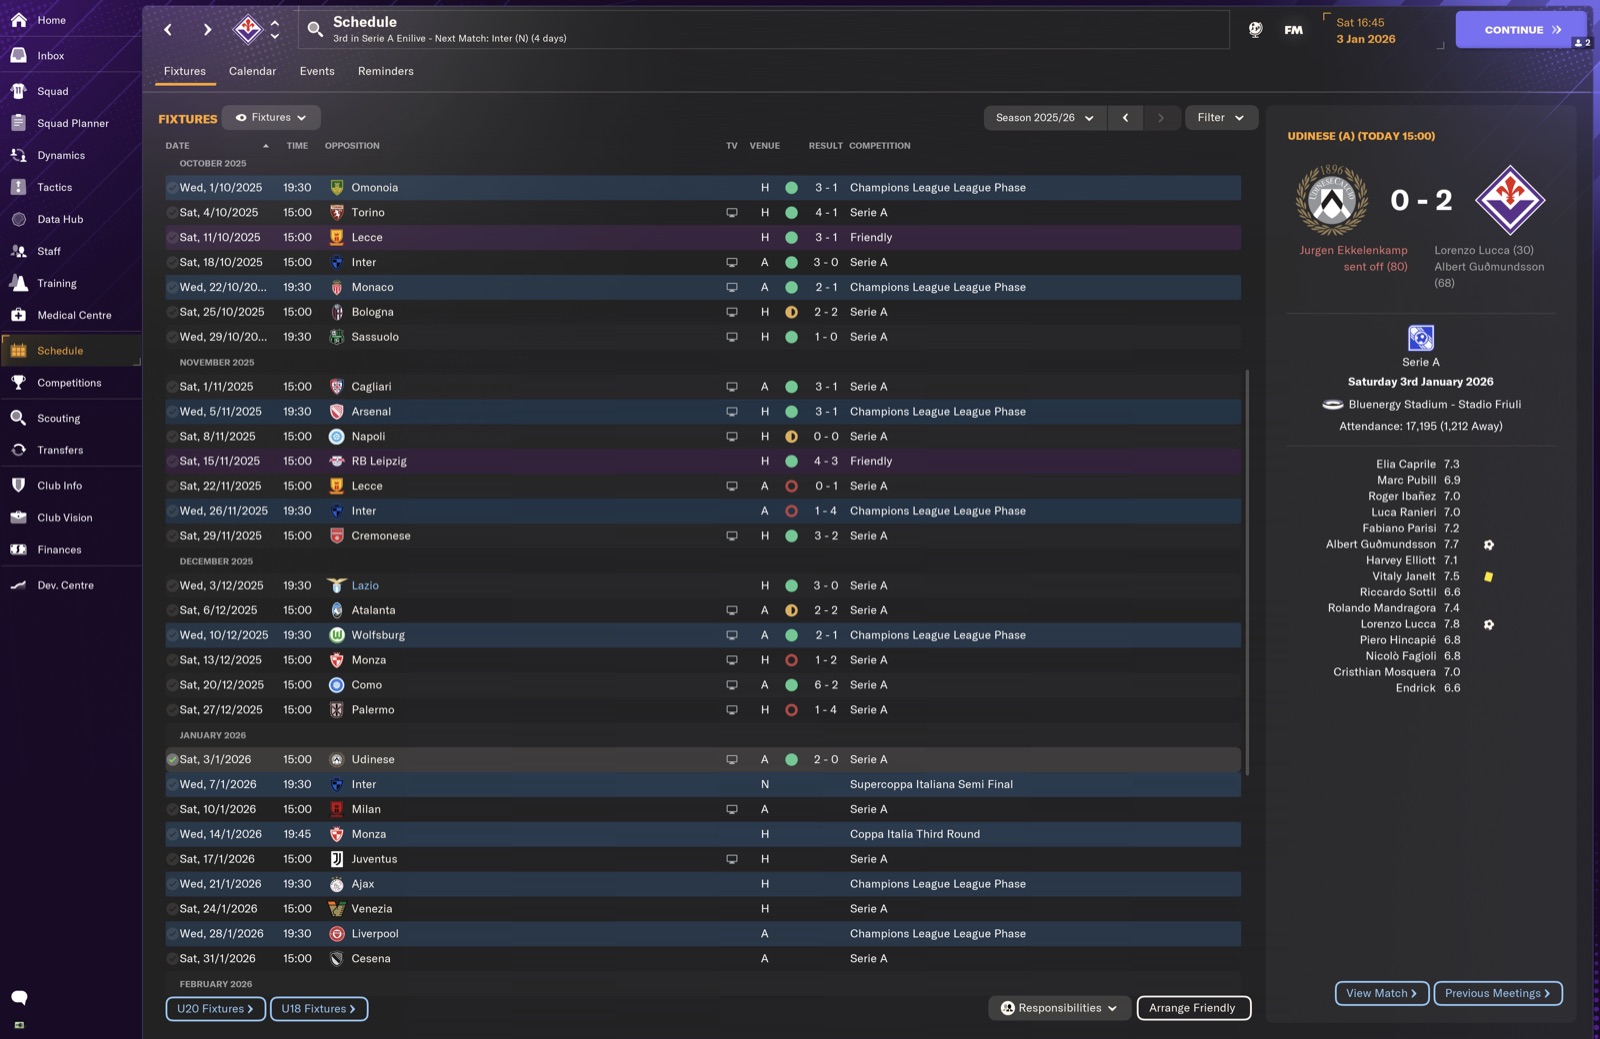Open the Fixtures view dropdown
This screenshot has height=1039, width=1600.
(271, 117)
